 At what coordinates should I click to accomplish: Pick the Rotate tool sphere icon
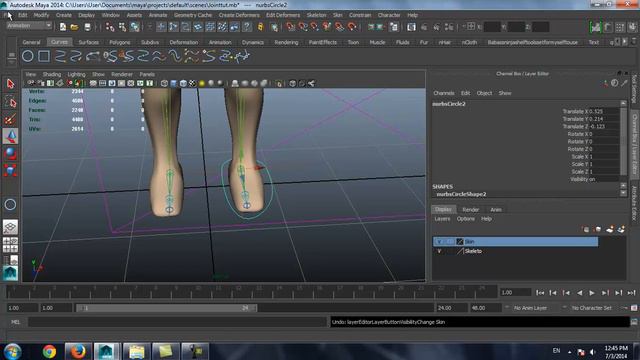(11, 153)
